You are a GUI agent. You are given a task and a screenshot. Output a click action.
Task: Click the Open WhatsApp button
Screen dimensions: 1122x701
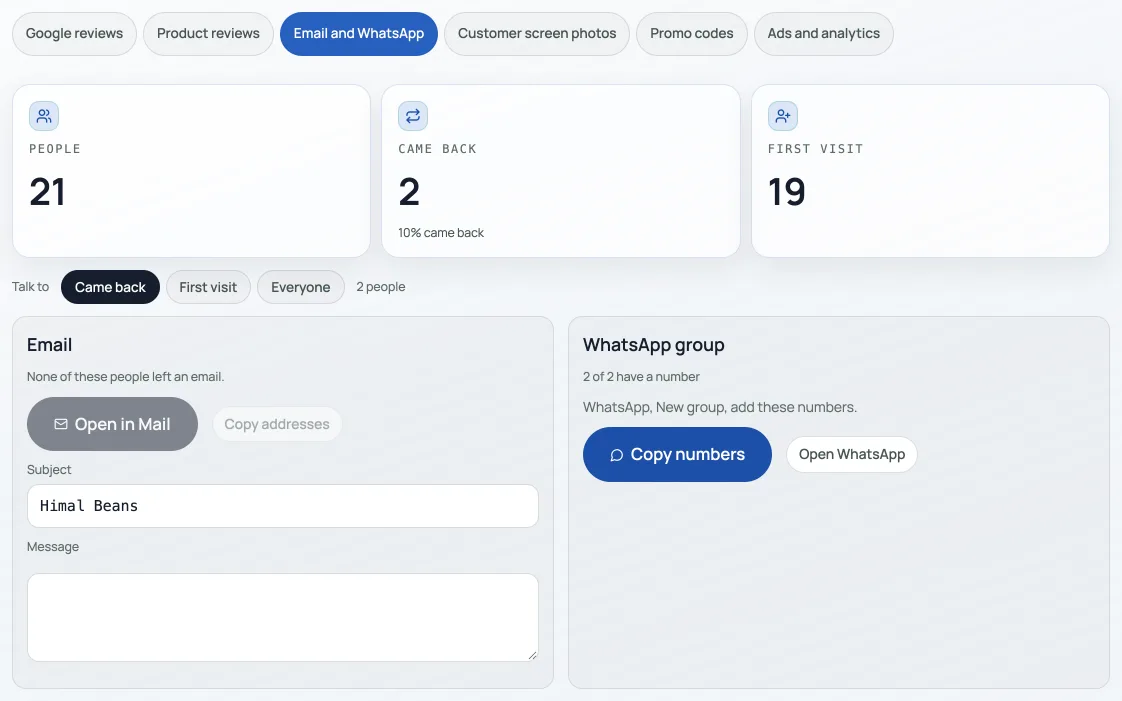[x=852, y=454]
